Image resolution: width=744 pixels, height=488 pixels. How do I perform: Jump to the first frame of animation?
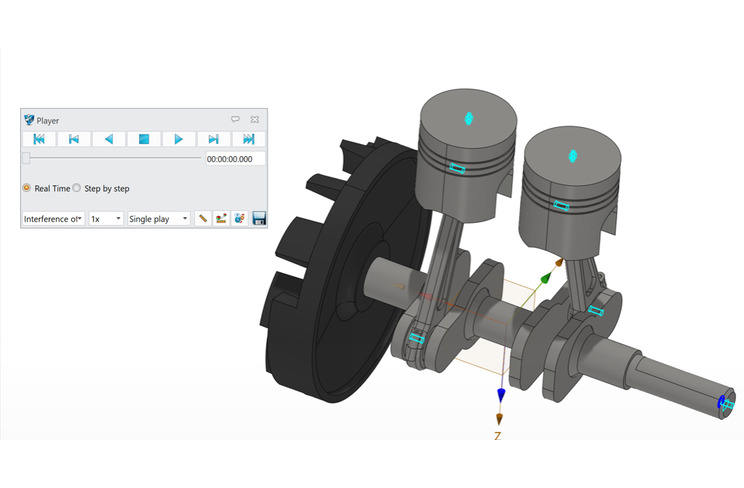click(39, 139)
